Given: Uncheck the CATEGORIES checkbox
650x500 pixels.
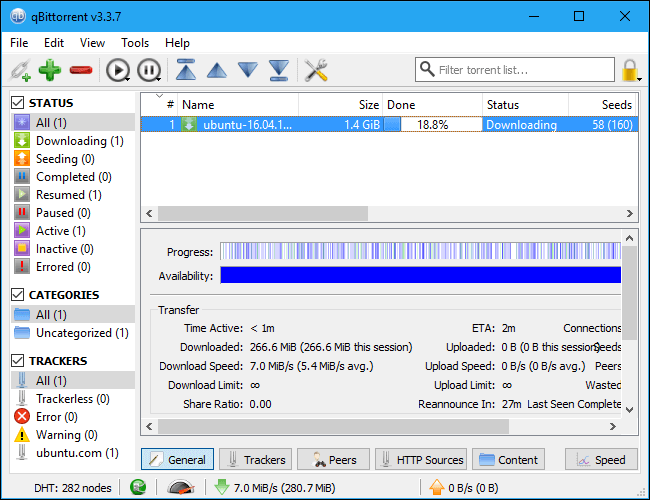Looking at the screenshot, I should pyautogui.click(x=17, y=295).
